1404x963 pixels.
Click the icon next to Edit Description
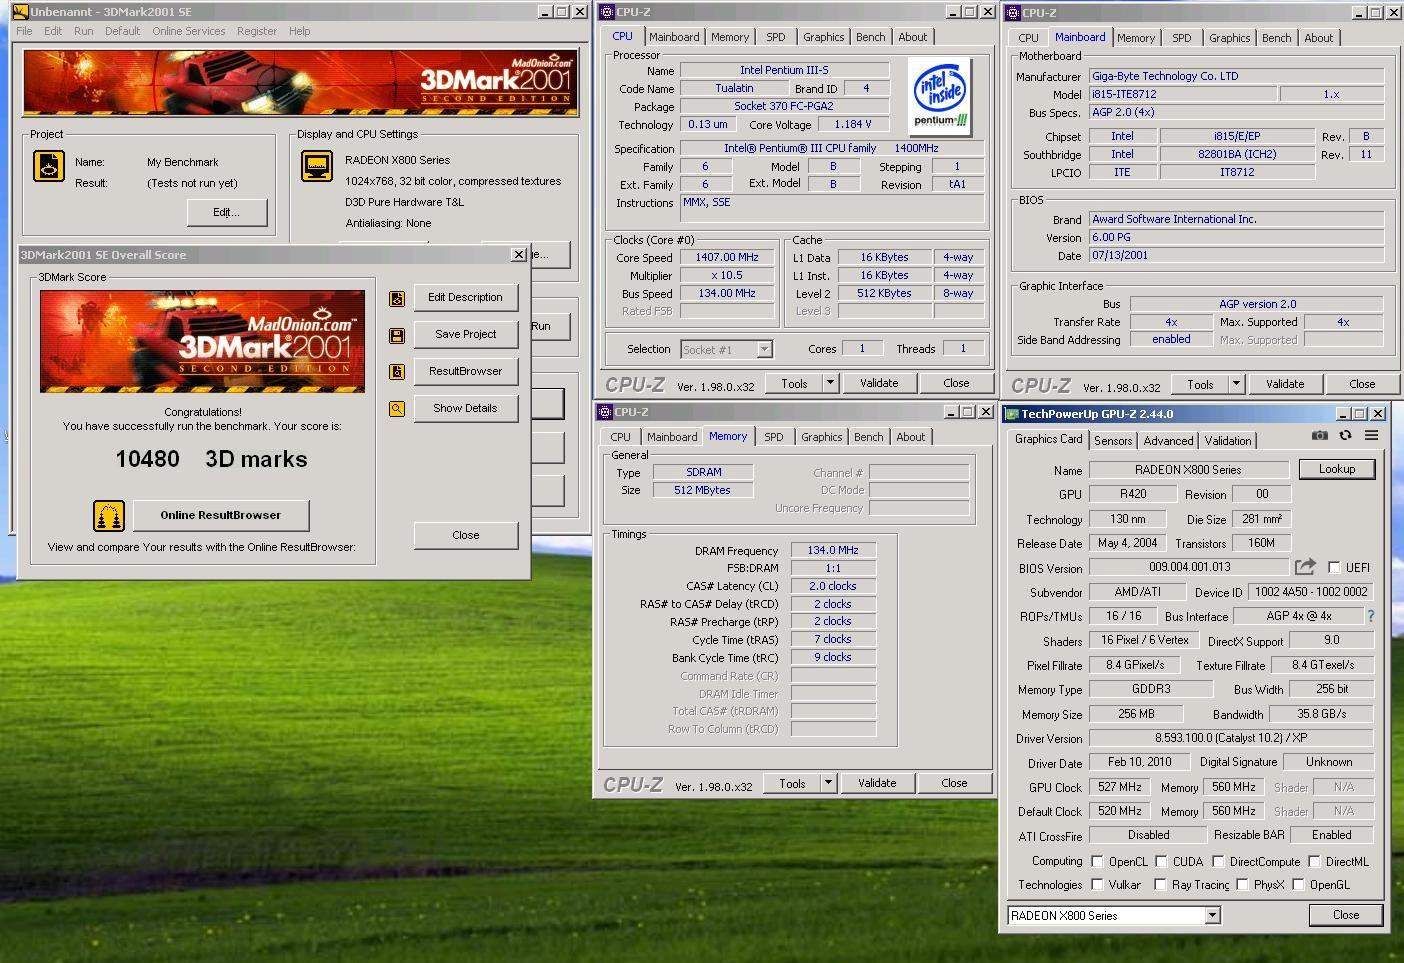[x=397, y=298]
